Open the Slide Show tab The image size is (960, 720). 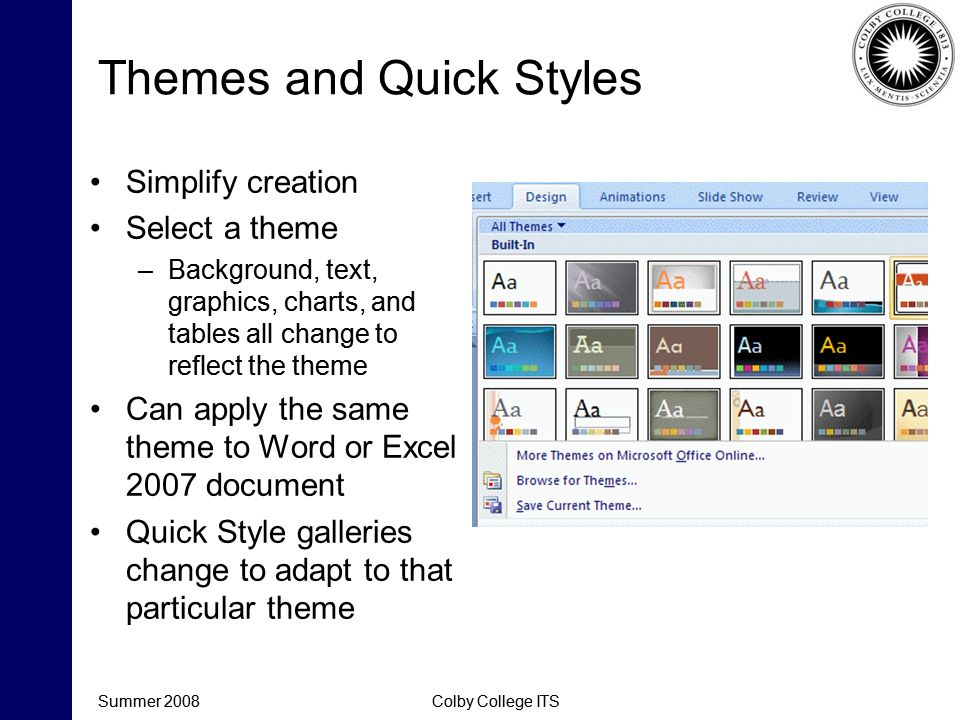(730, 197)
